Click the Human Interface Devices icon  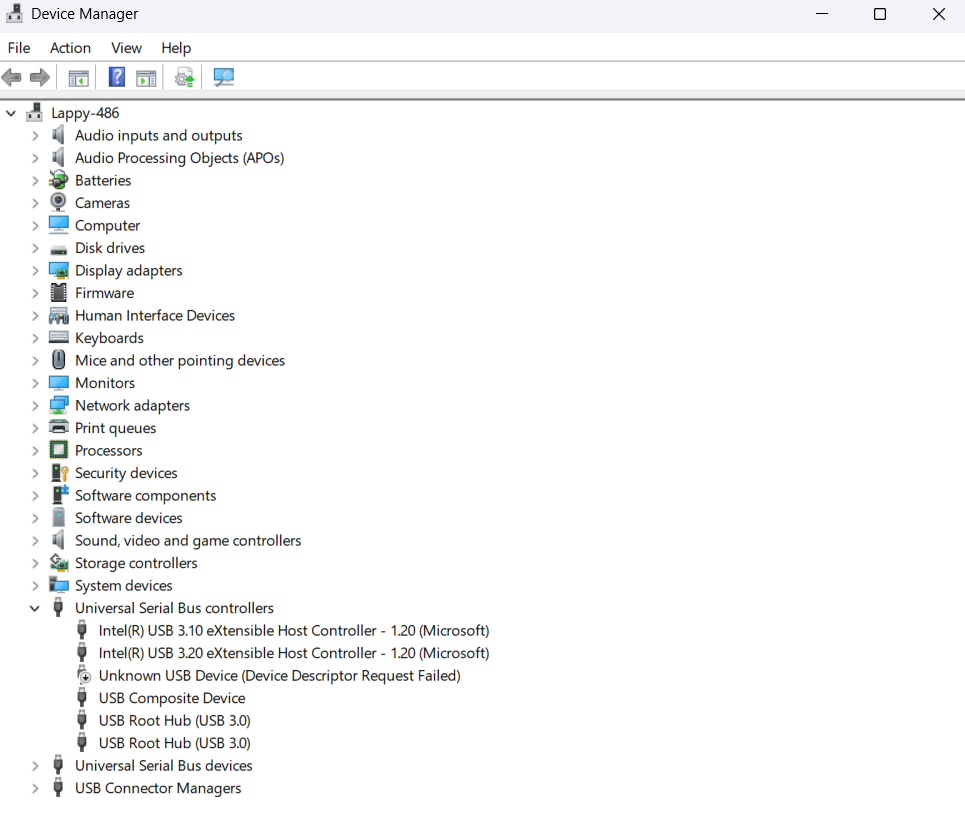pyautogui.click(x=58, y=316)
